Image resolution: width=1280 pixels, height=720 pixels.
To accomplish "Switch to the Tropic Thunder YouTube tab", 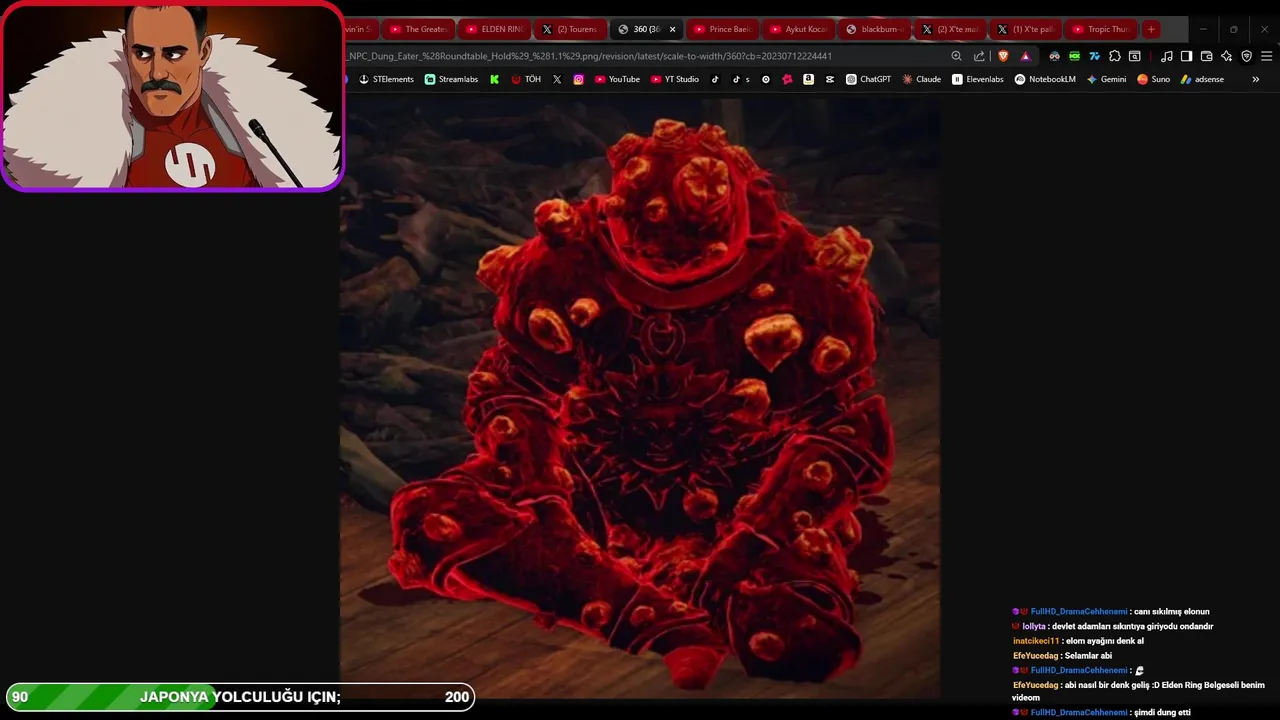I will [1100, 29].
